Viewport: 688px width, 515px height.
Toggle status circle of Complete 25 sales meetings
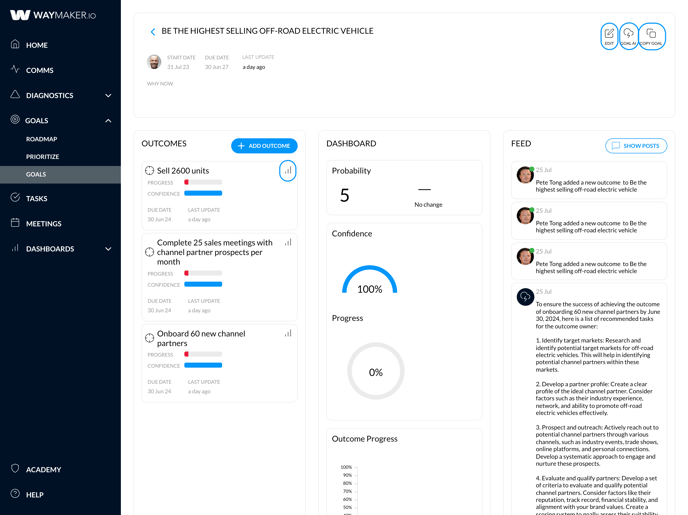pyautogui.click(x=150, y=252)
